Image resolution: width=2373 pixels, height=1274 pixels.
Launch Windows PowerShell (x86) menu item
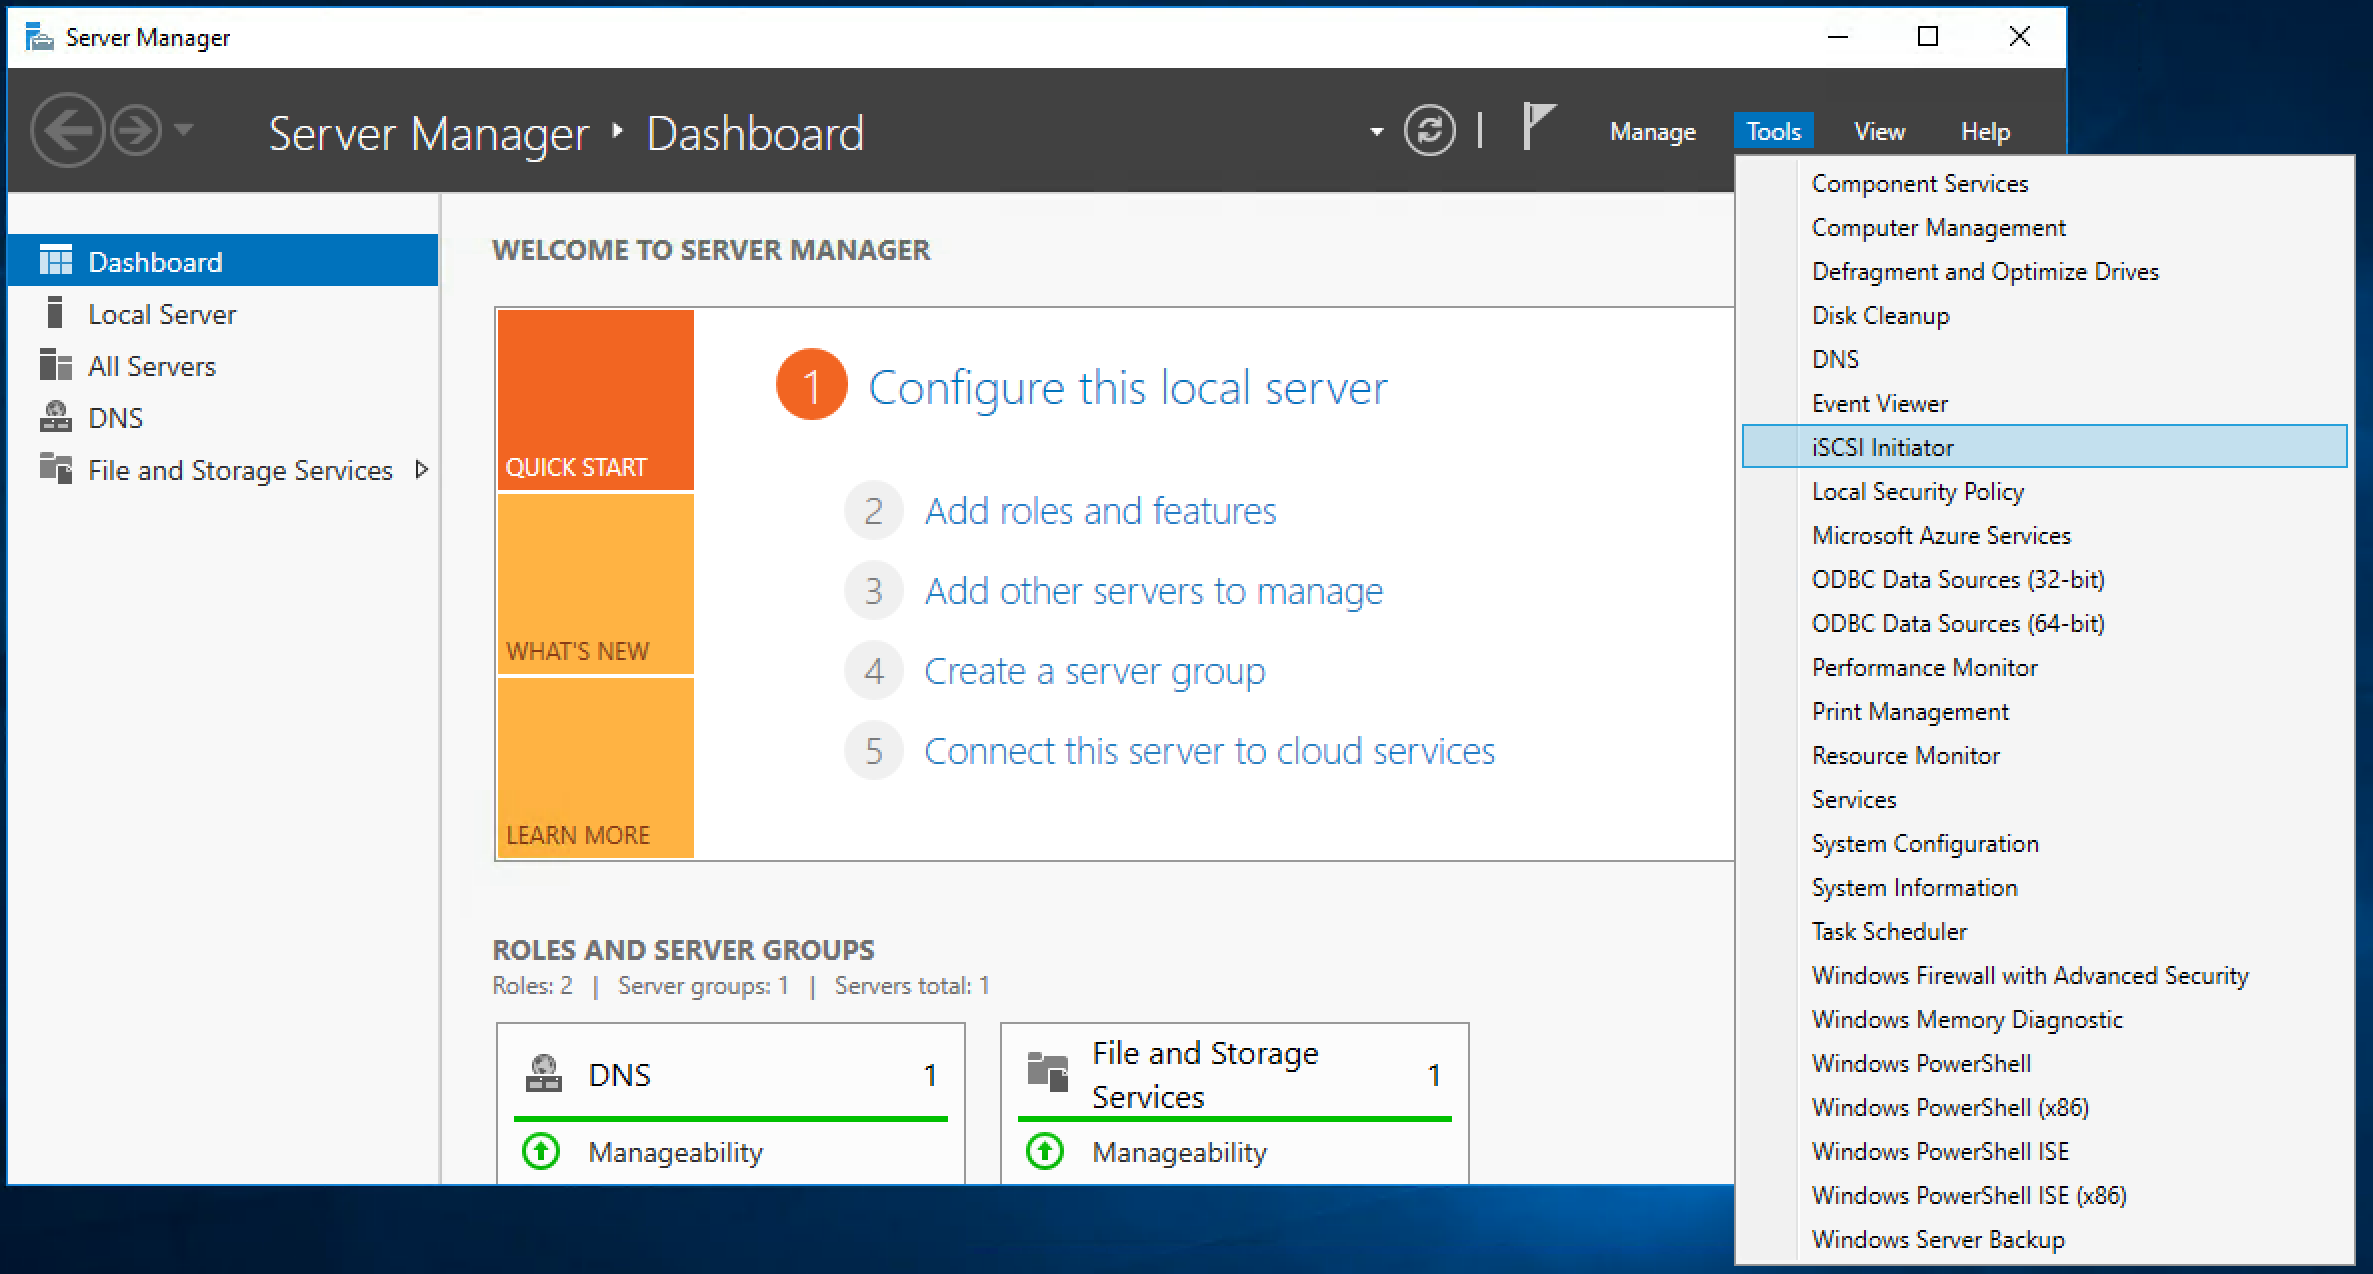pyautogui.click(x=2044, y=1107)
